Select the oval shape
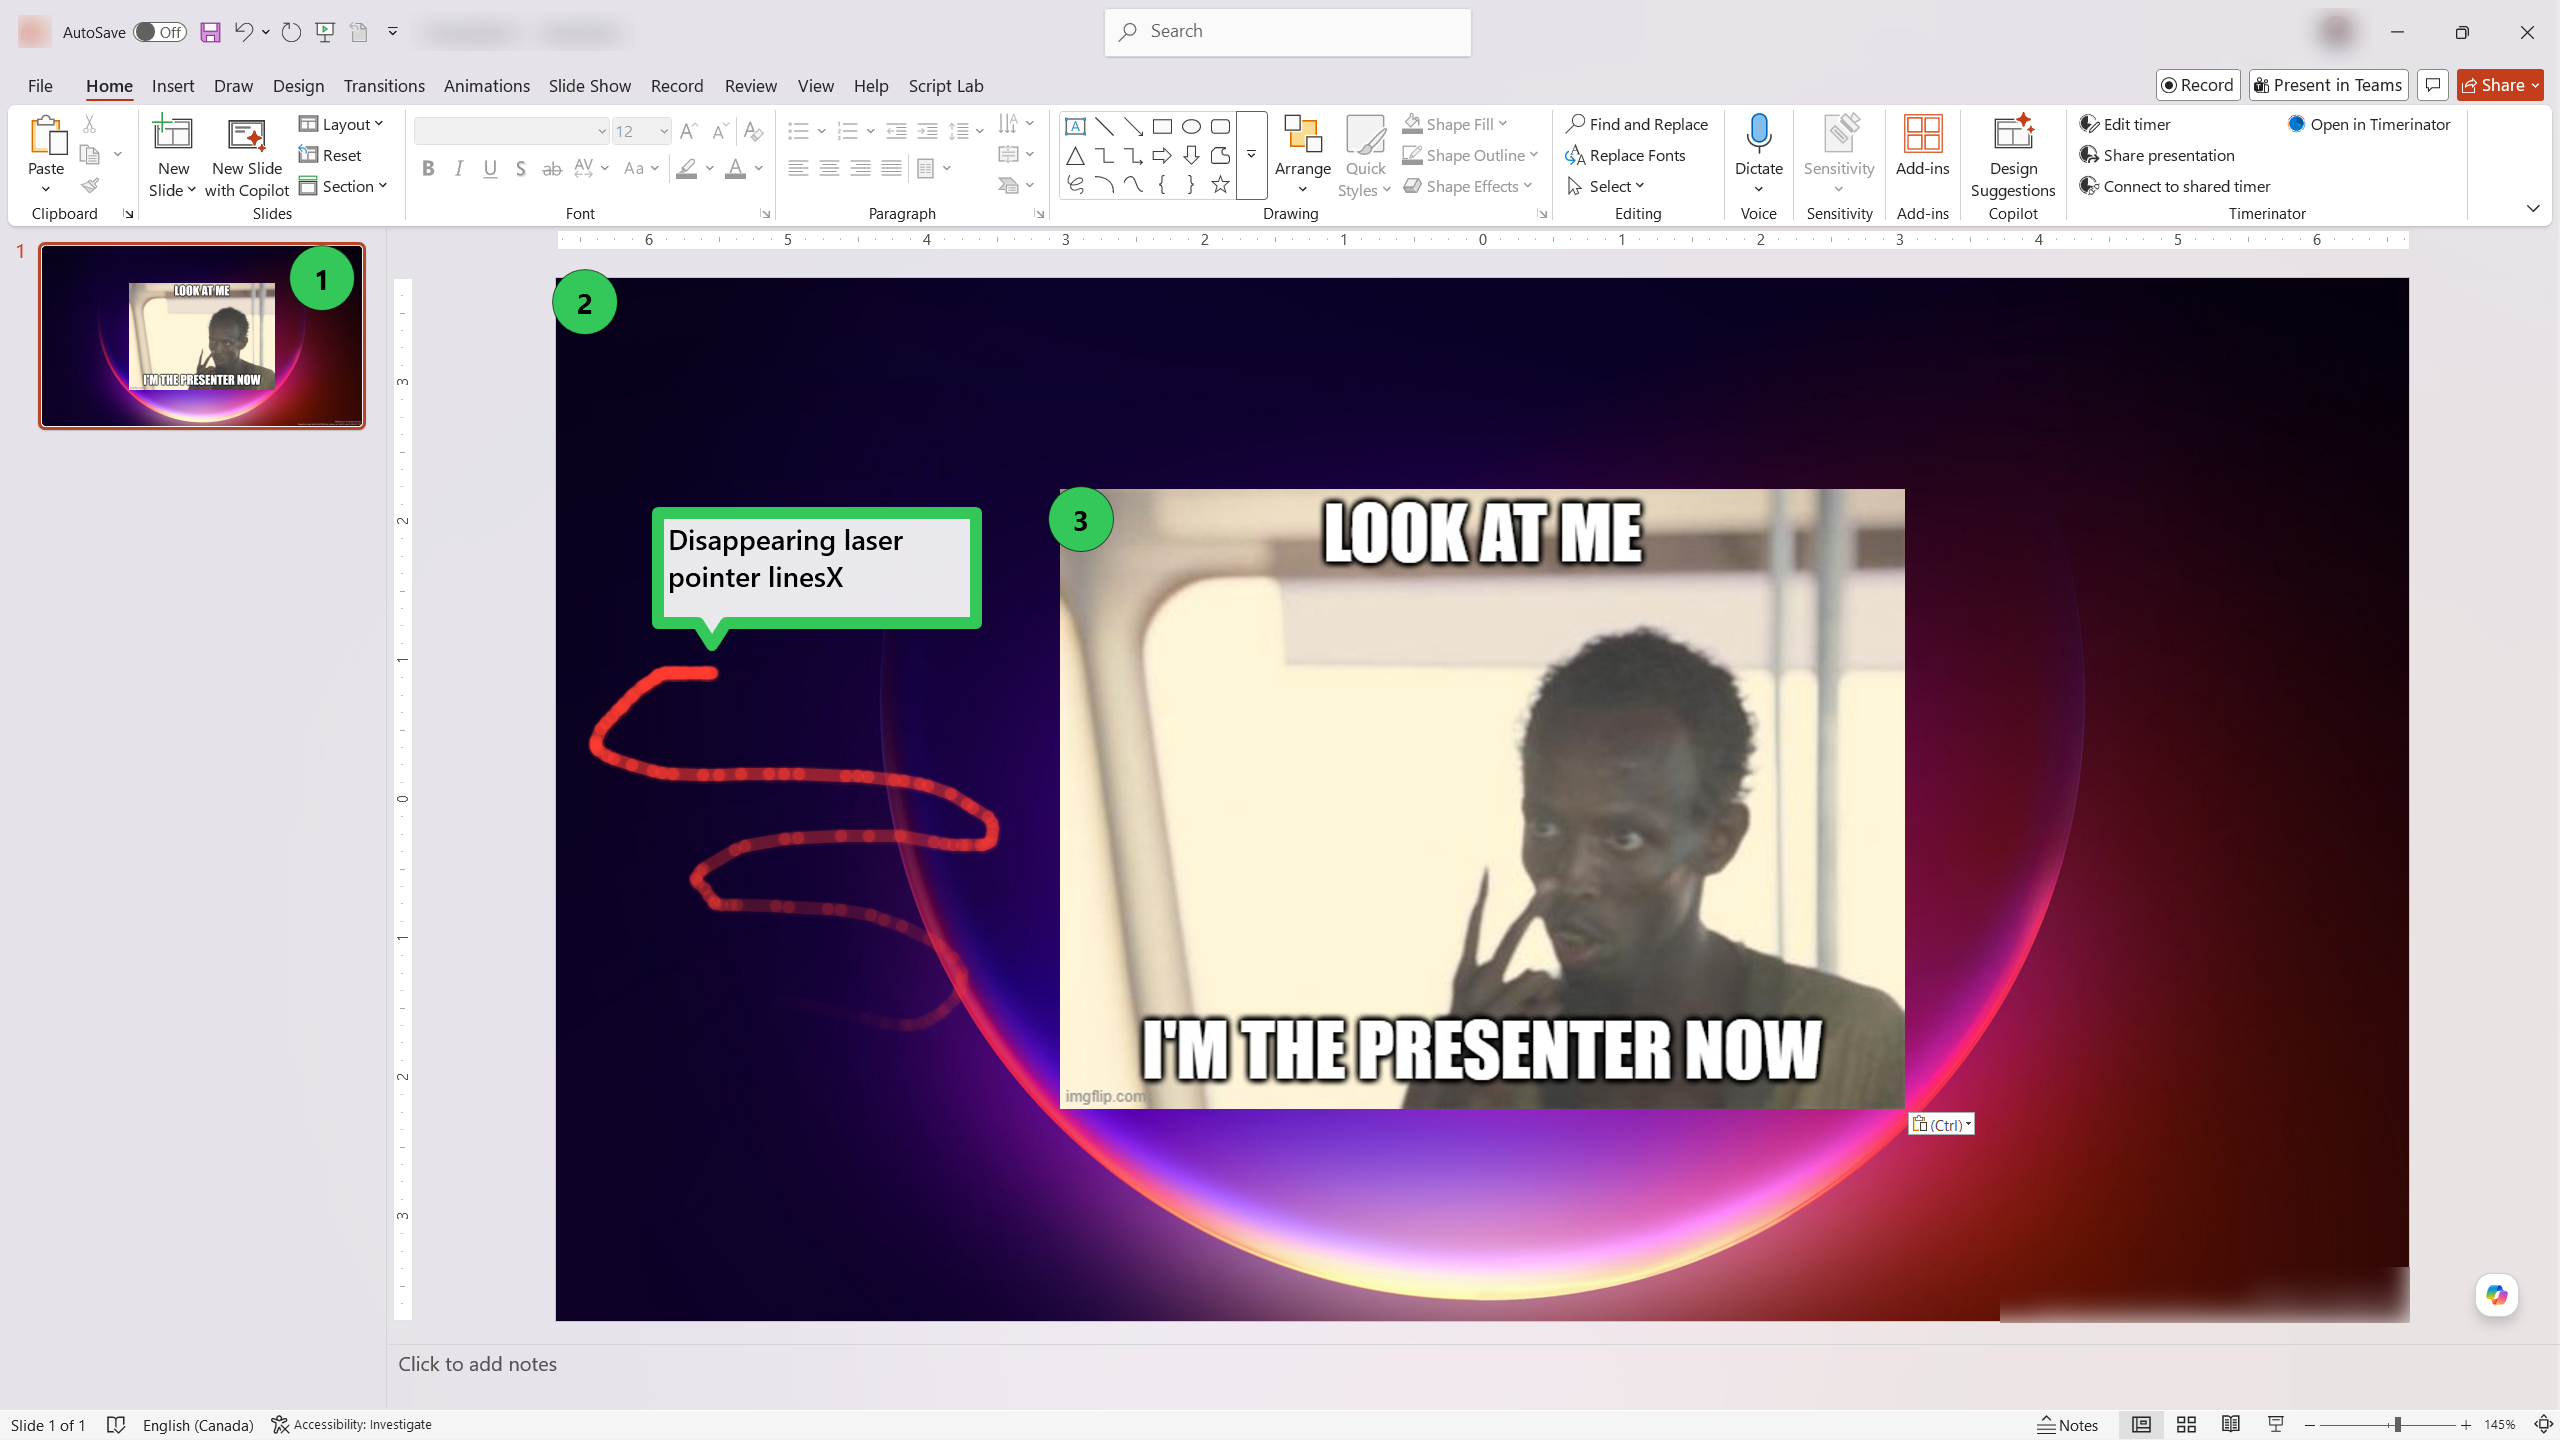The width and height of the screenshot is (2560, 1440). pyautogui.click(x=1191, y=126)
